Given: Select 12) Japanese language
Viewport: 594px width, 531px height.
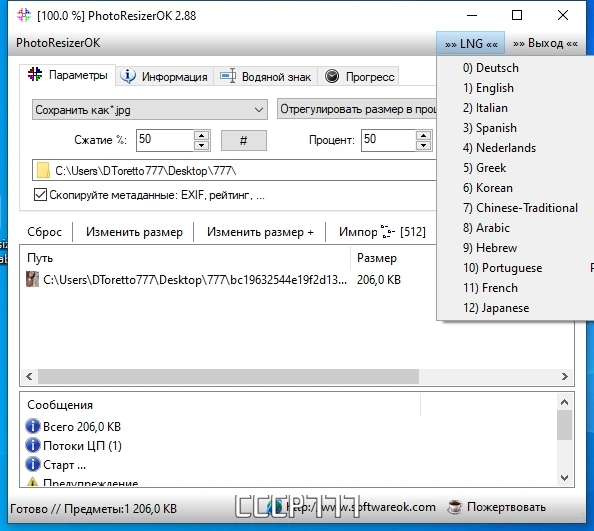Looking at the screenshot, I should pos(515,308).
